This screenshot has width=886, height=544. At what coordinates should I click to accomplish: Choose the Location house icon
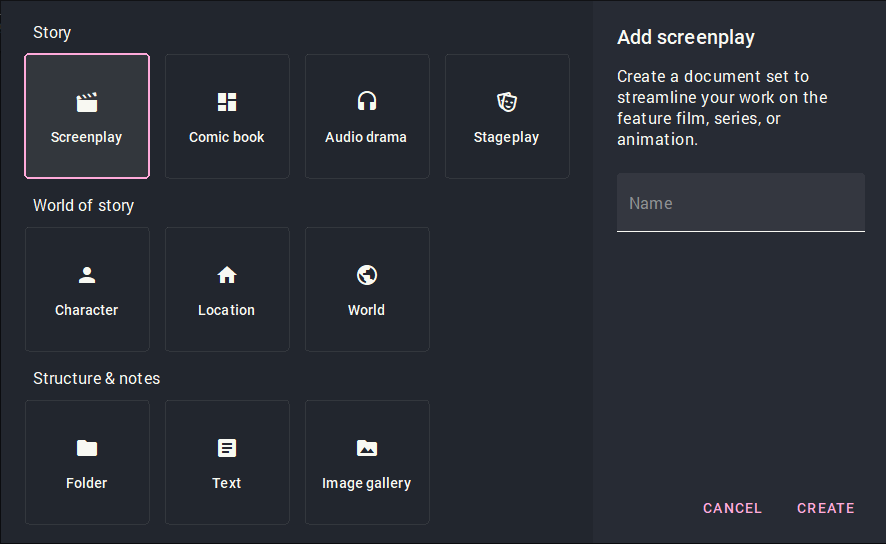tap(227, 275)
